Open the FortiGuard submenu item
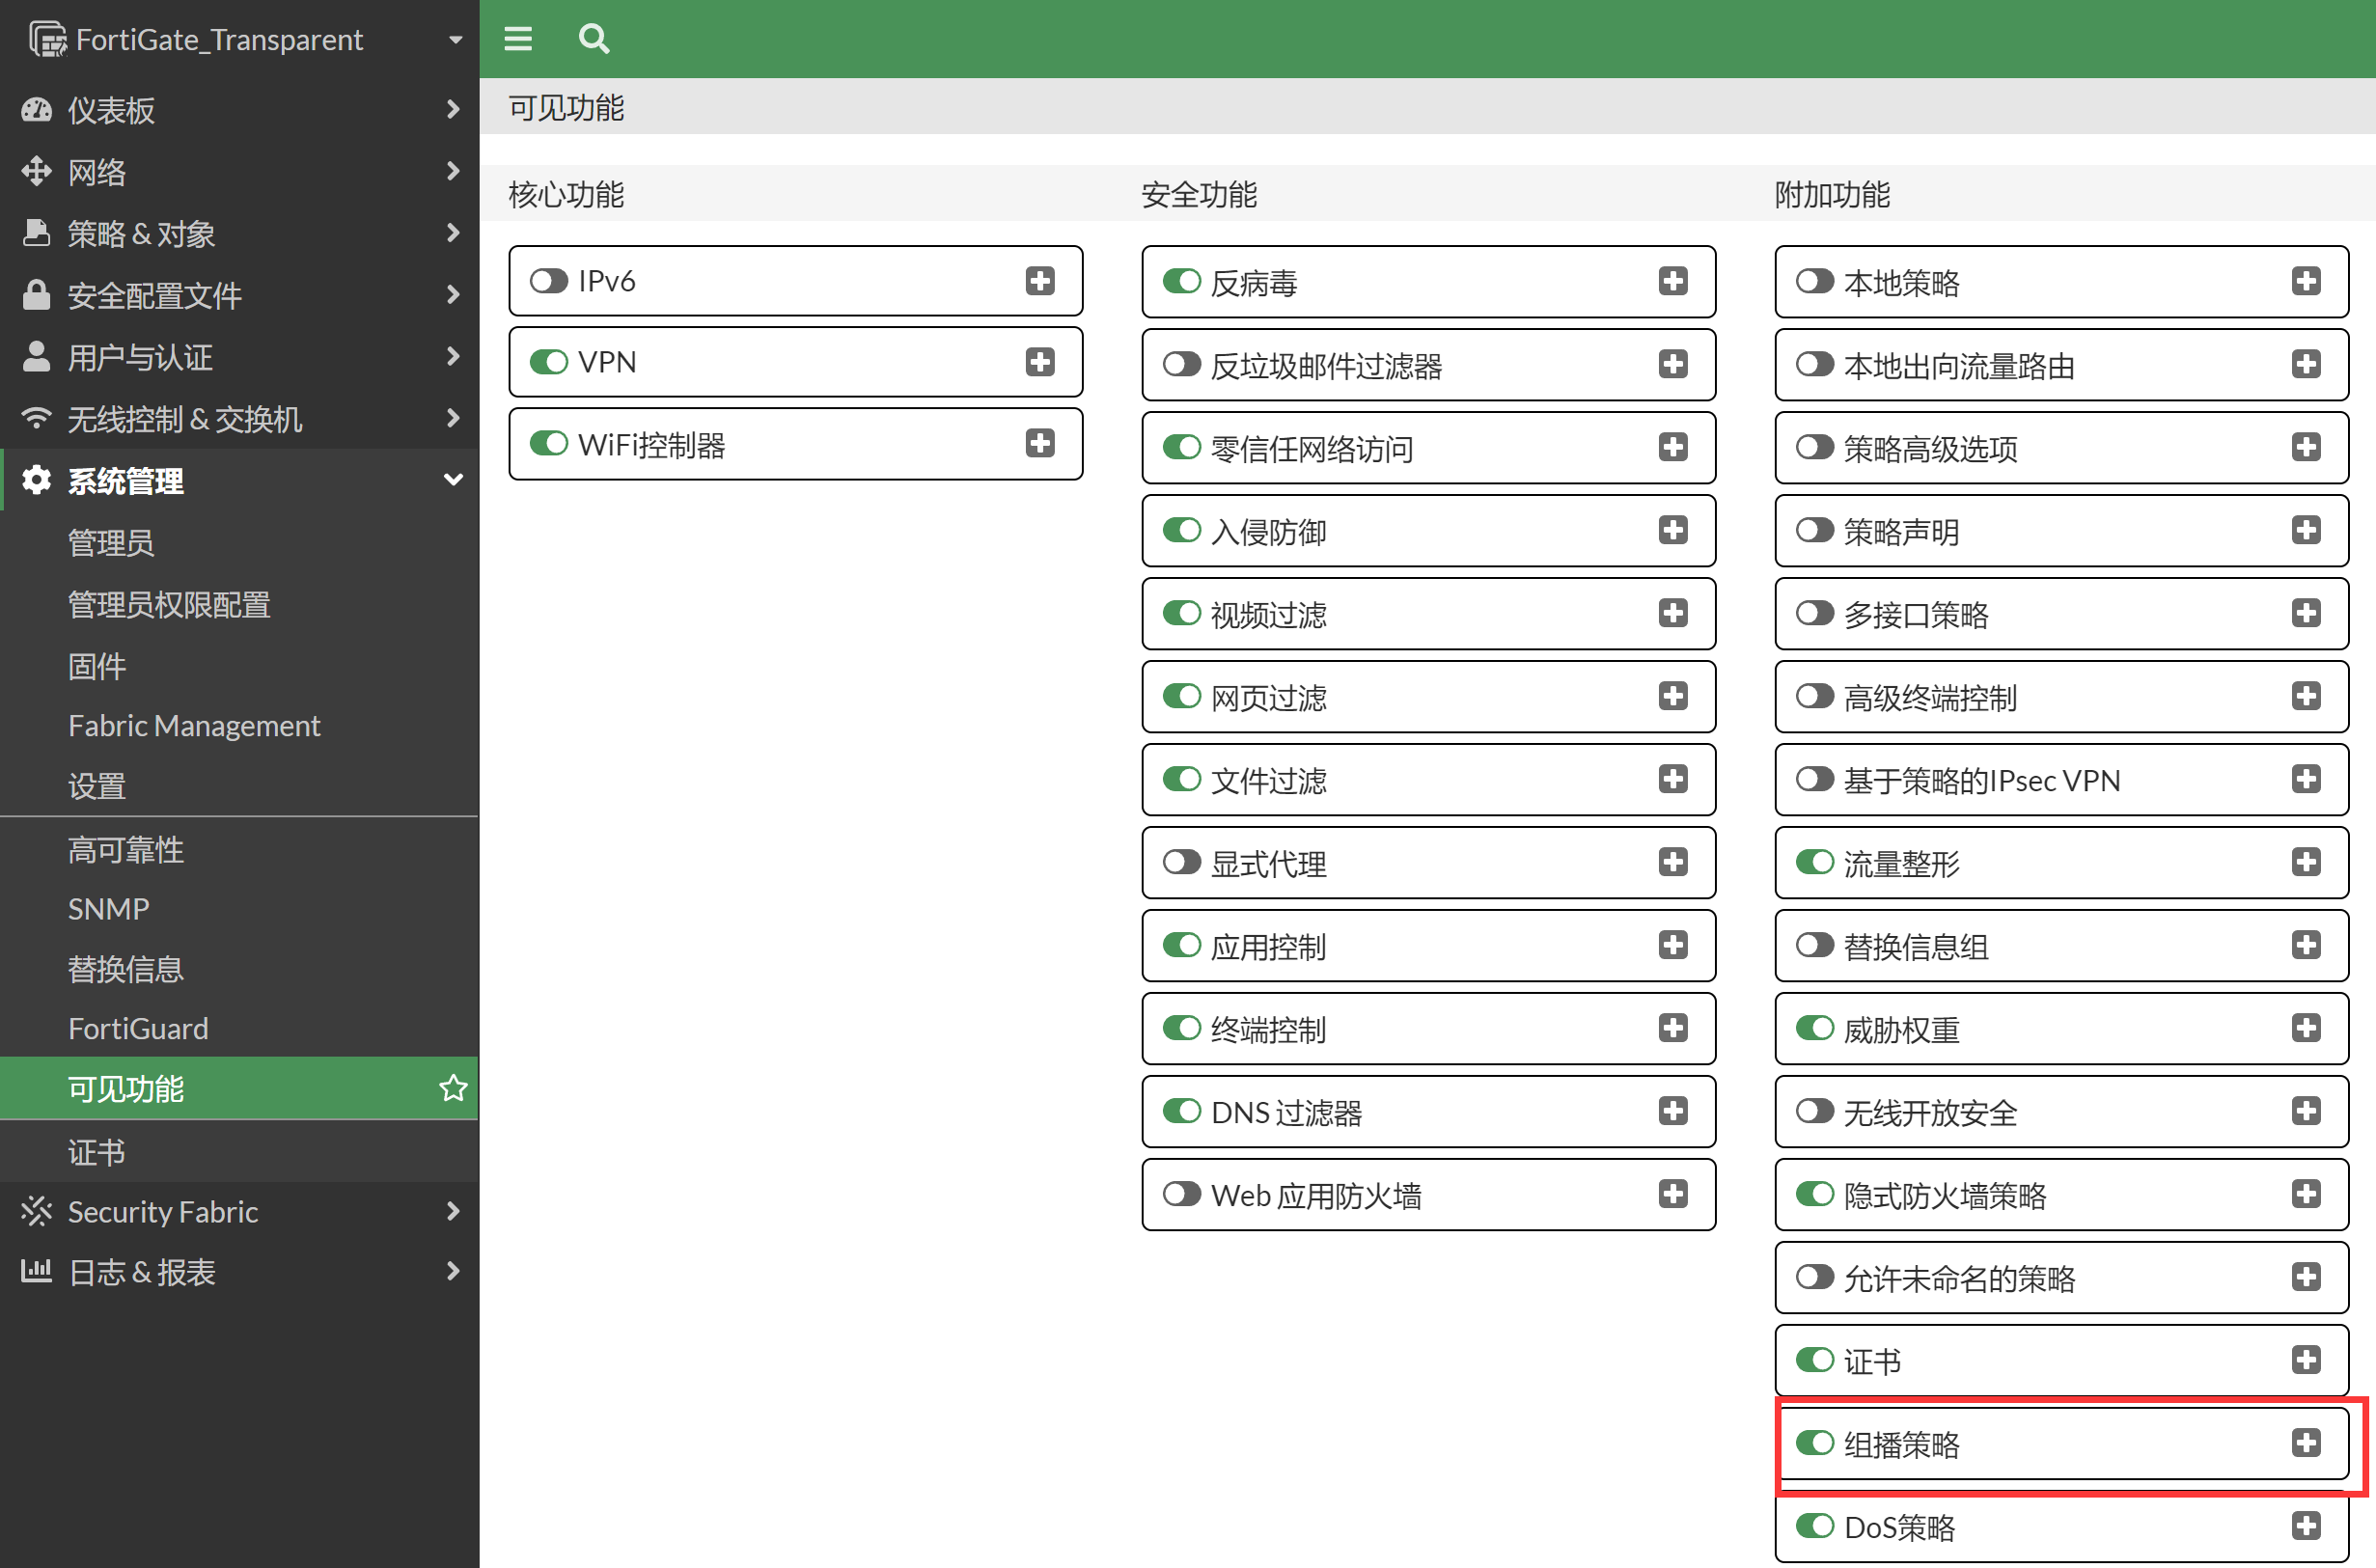The height and width of the screenshot is (1568, 2376). point(138,1028)
